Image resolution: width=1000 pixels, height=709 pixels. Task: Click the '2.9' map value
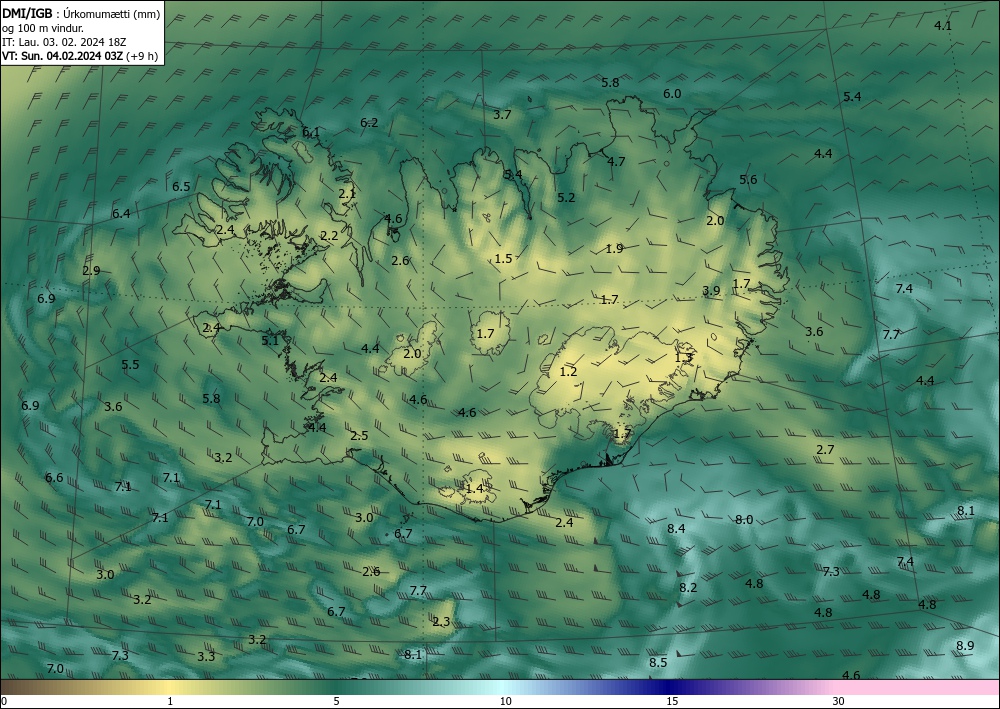pyautogui.click(x=91, y=270)
